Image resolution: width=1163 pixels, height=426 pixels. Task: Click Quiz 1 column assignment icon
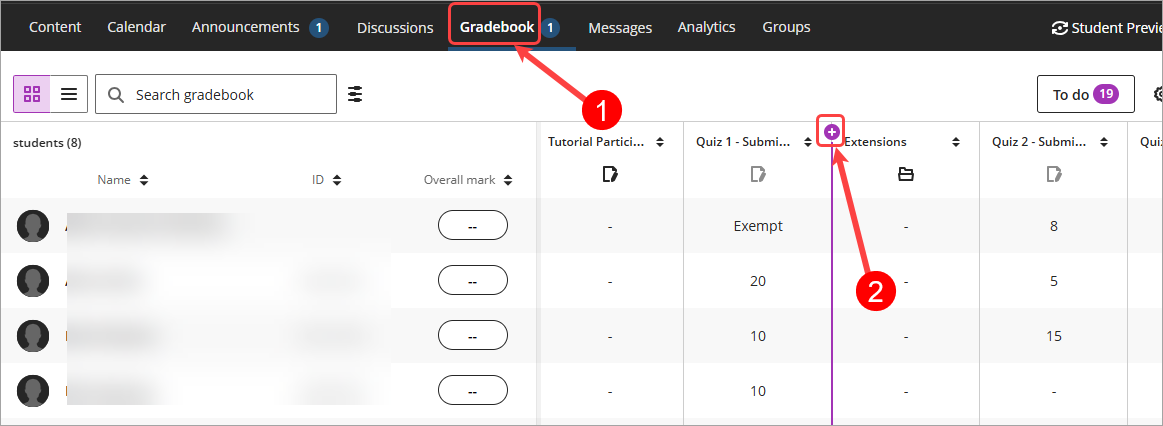coord(757,174)
